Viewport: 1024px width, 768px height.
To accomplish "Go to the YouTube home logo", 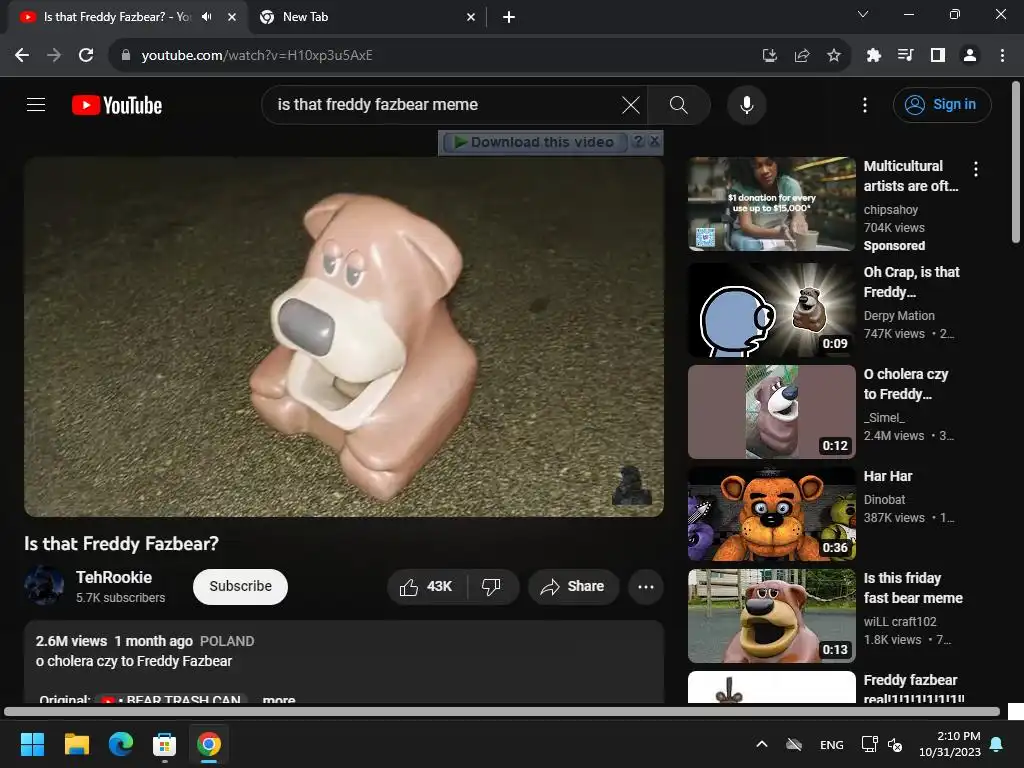I will (117, 105).
